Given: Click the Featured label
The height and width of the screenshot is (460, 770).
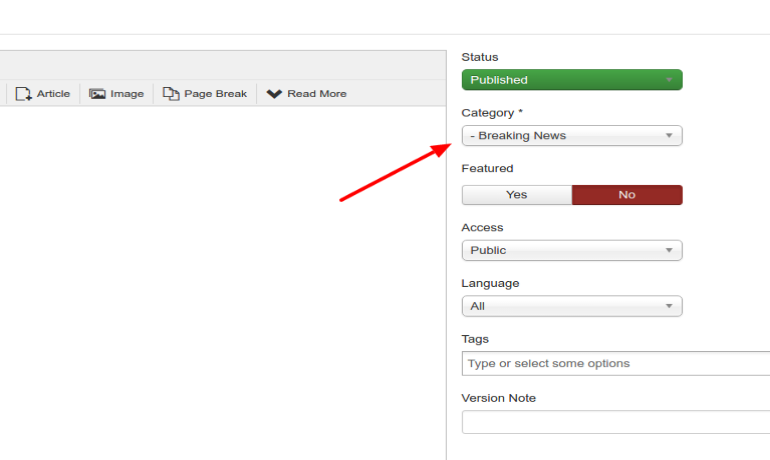Looking at the screenshot, I should (x=487, y=168).
